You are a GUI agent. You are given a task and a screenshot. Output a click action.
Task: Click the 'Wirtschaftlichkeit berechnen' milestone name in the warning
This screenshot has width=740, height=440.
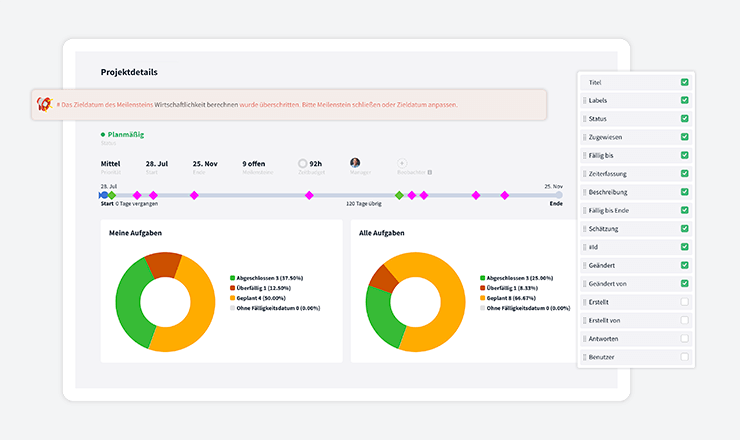pyautogui.click(x=196, y=105)
